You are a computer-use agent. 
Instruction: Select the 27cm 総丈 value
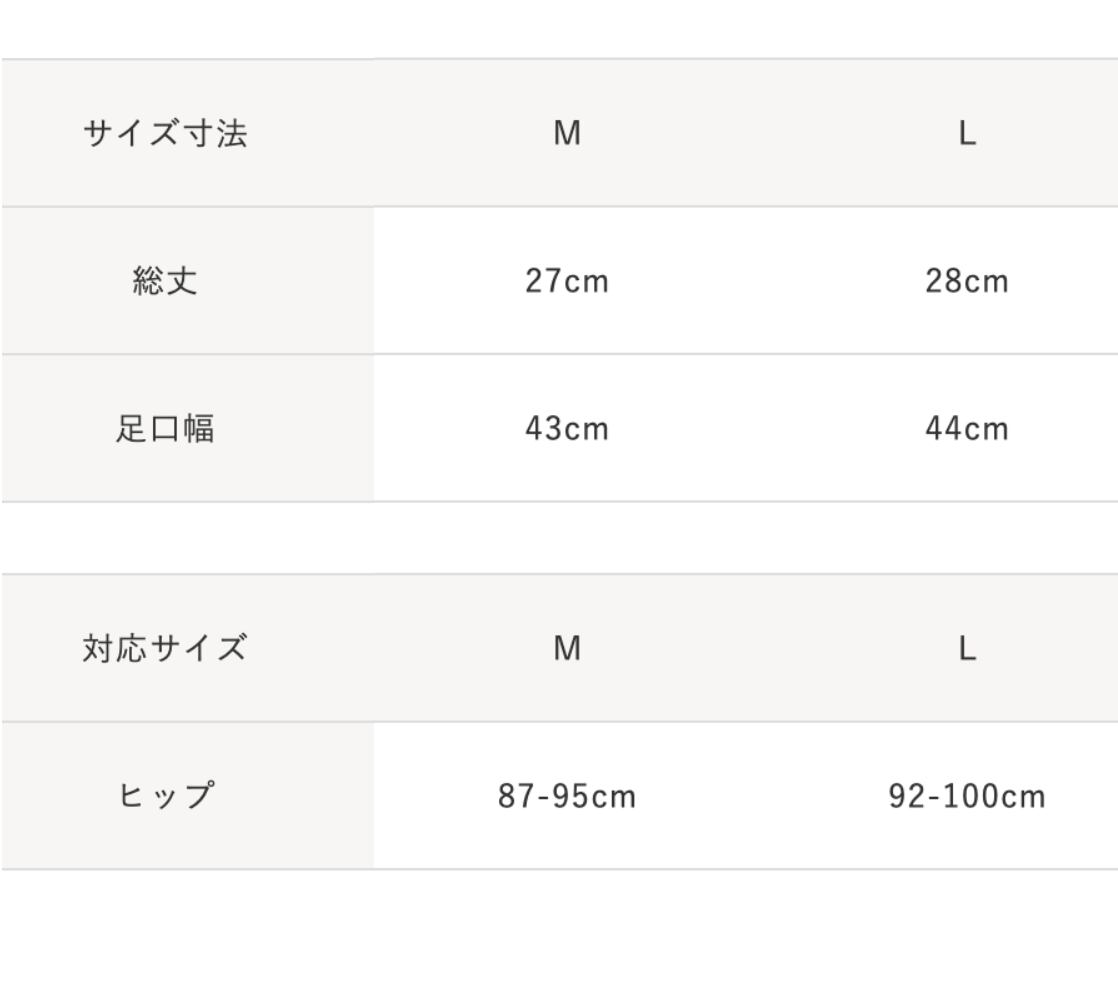click(567, 282)
